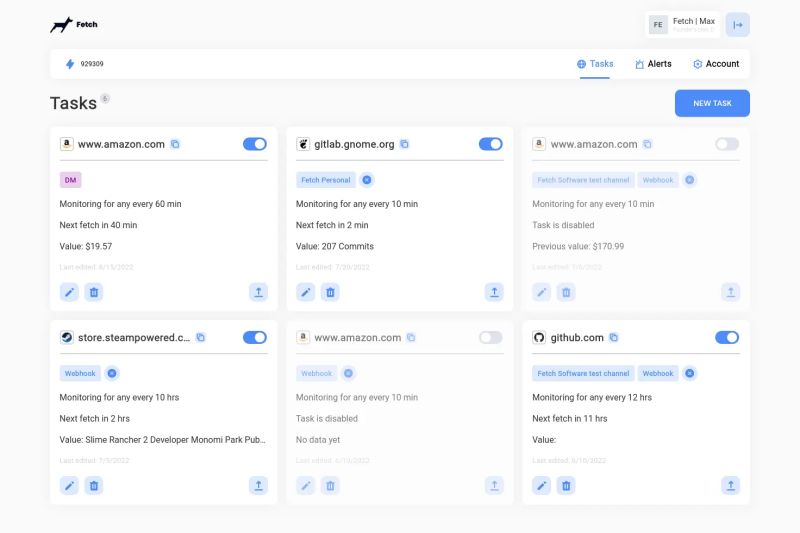Click 'No data yet' text

pyautogui.click(x=318, y=440)
